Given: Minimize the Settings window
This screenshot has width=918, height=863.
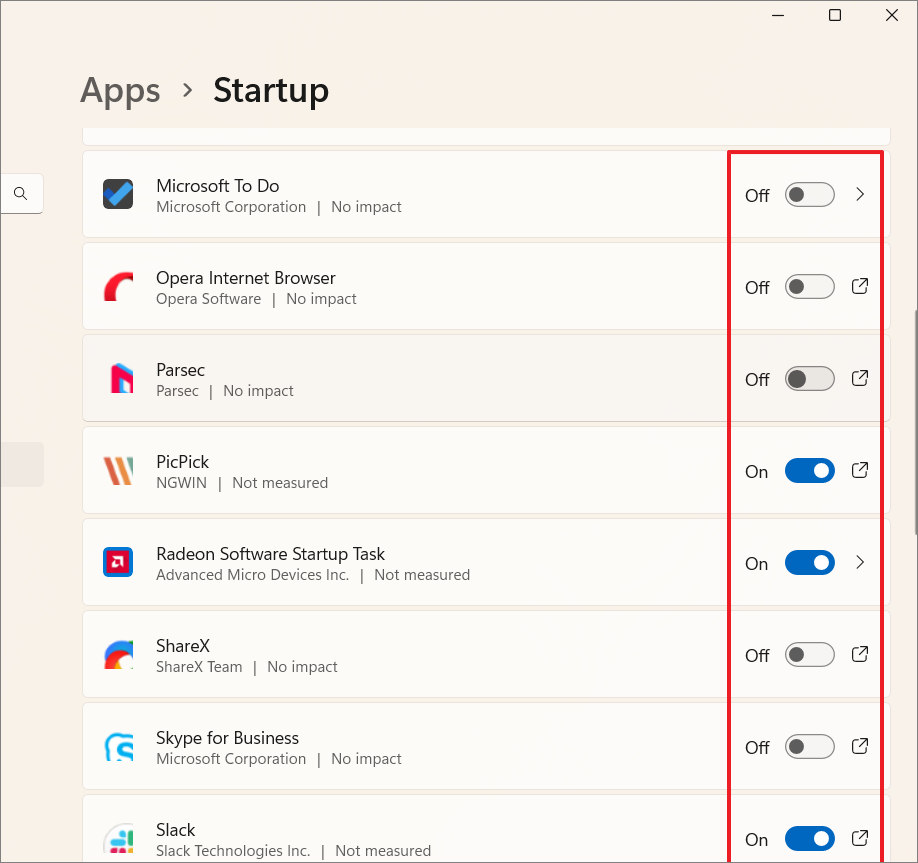Looking at the screenshot, I should pyautogui.click(x=778, y=15).
